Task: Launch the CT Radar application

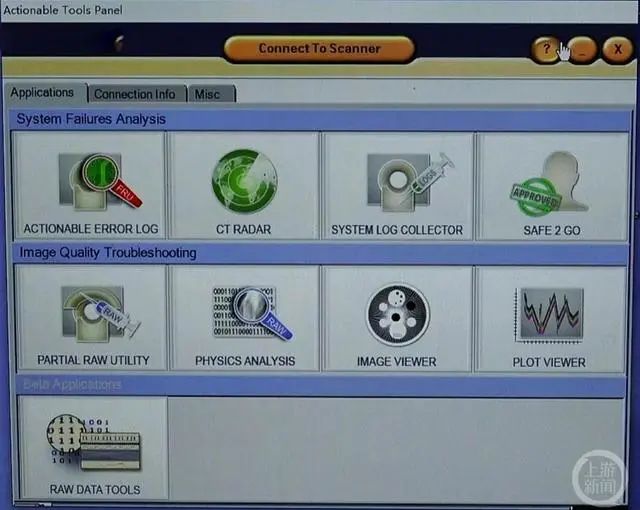Action: point(244,186)
